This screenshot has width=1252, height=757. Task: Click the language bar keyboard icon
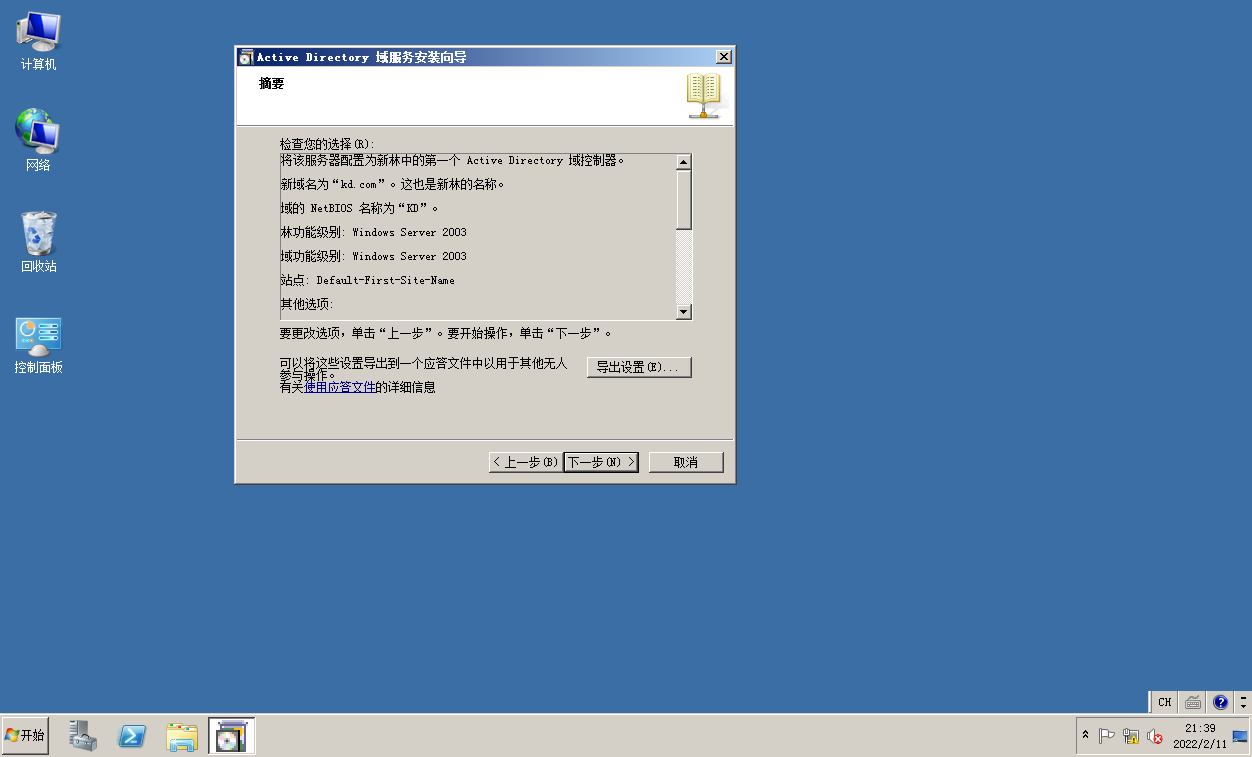coord(1193,702)
